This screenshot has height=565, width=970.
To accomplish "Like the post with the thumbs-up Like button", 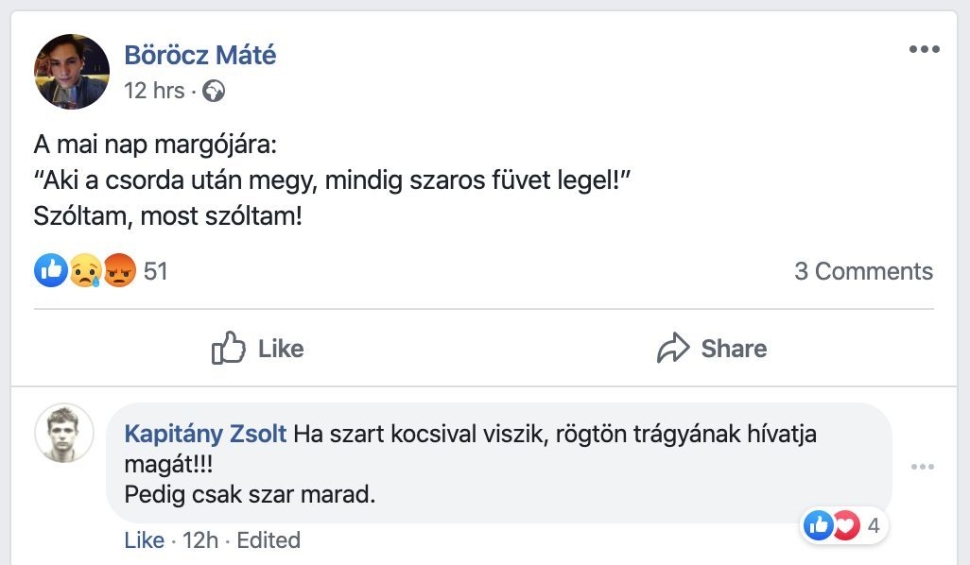I will click(258, 348).
